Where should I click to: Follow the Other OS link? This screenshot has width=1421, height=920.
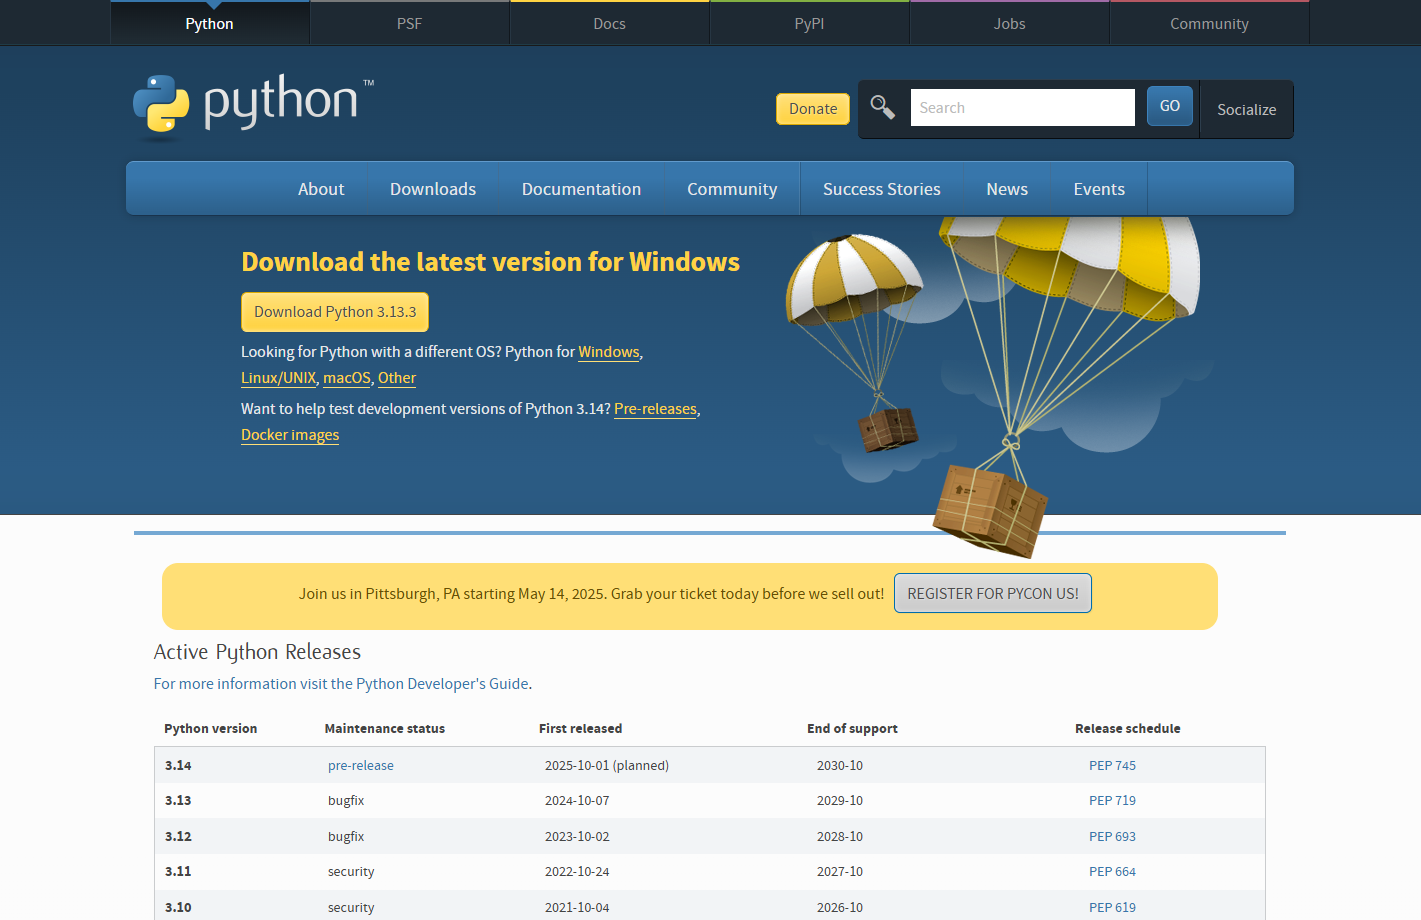coord(397,378)
